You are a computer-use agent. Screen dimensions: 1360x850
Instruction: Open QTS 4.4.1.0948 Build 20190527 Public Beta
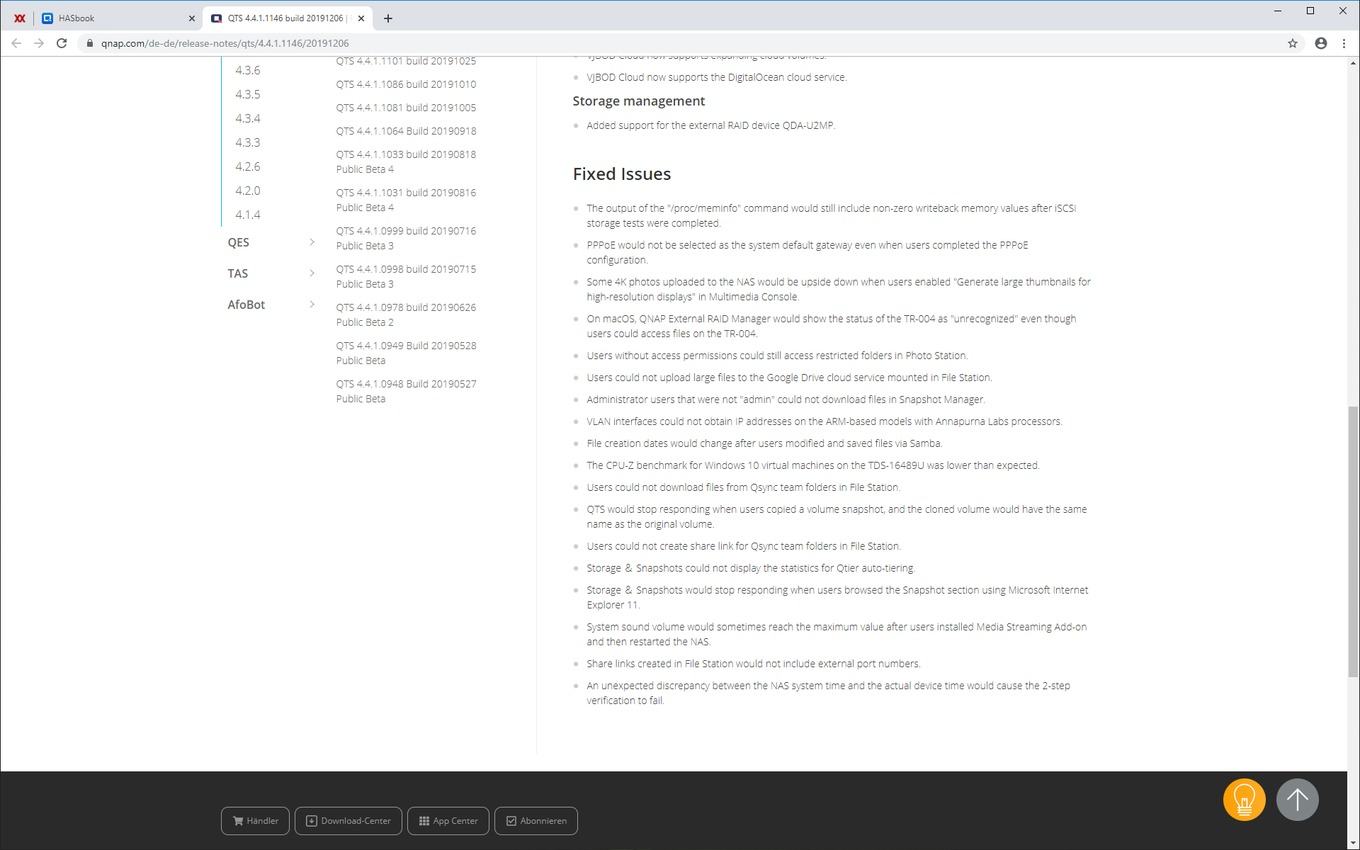tap(406, 391)
